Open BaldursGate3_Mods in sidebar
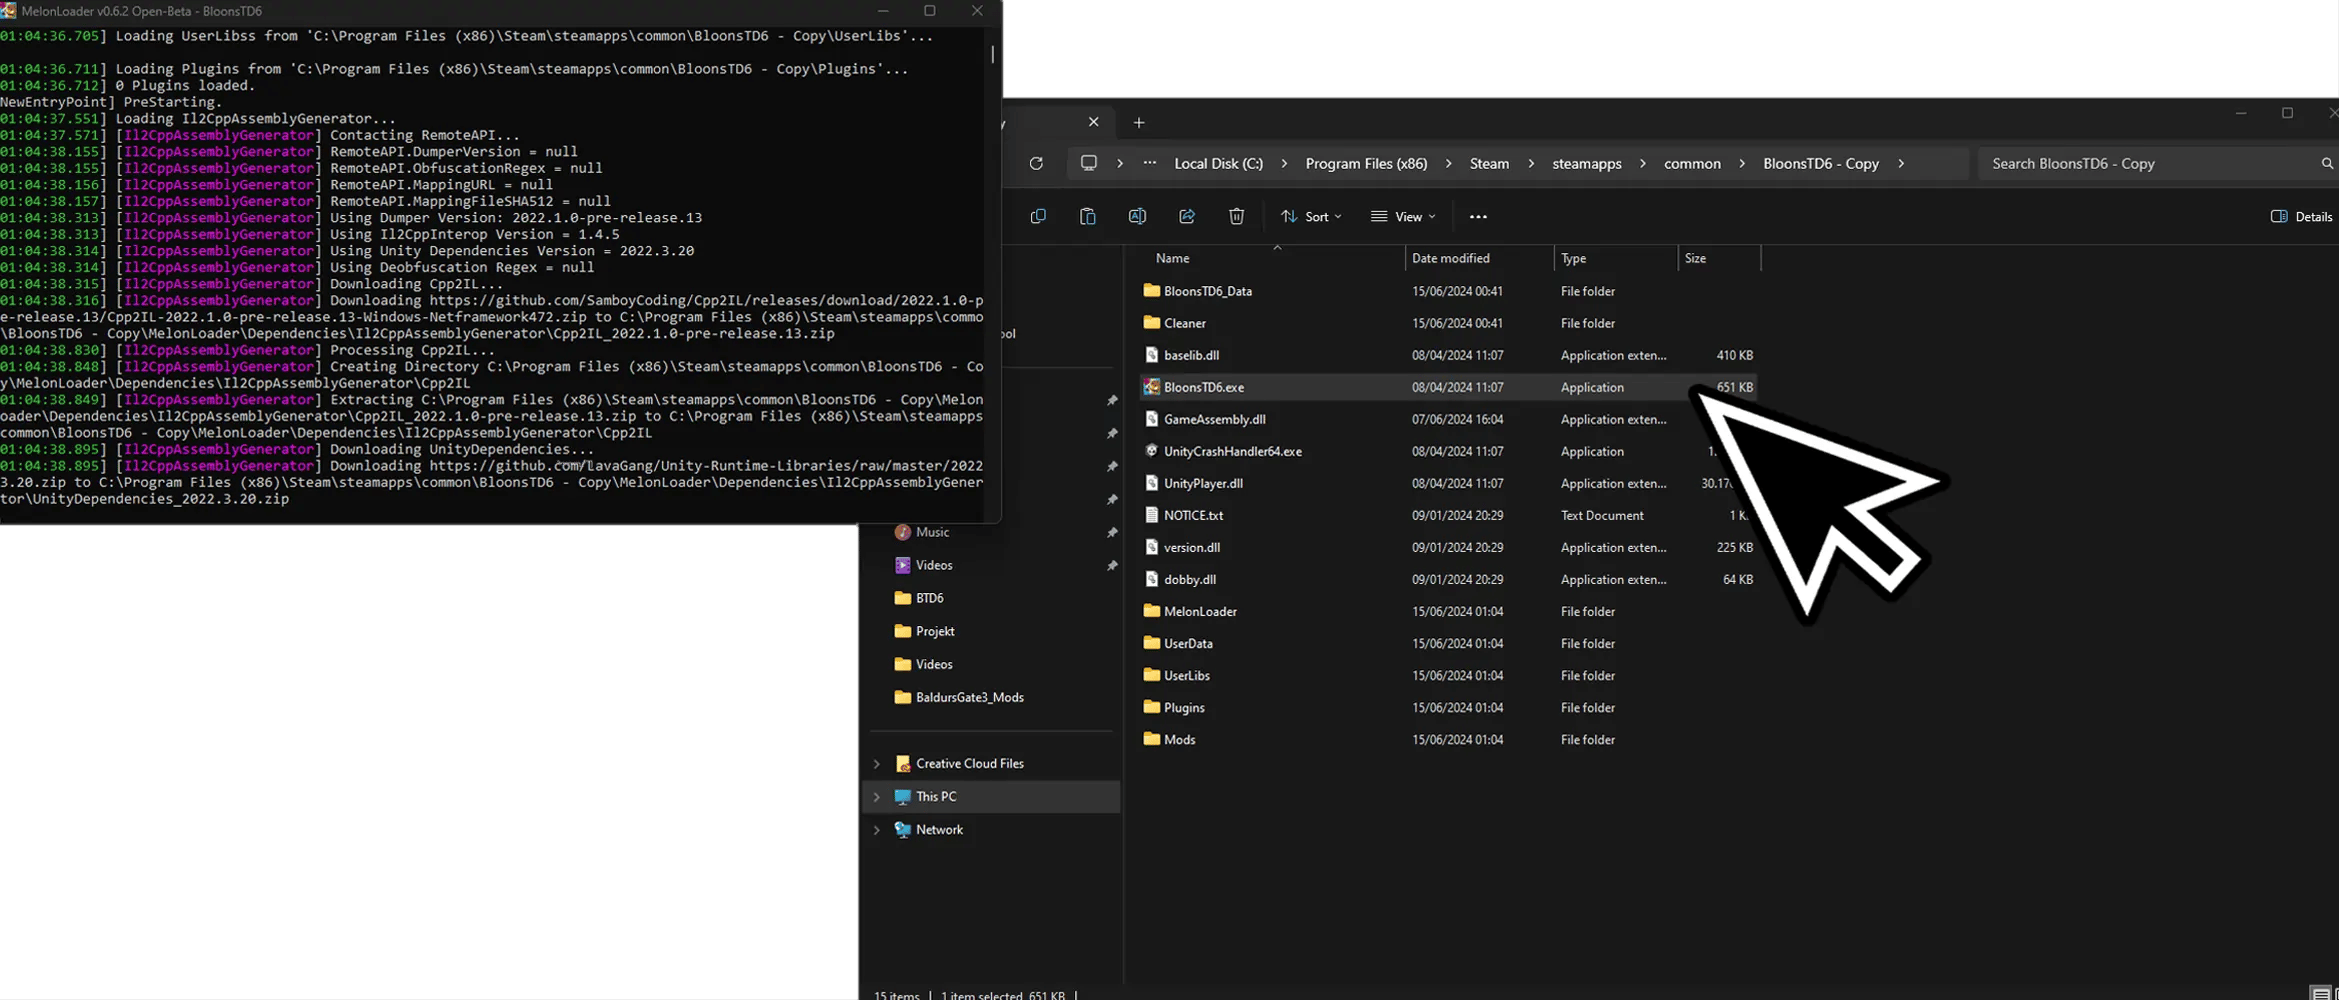 point(969,697)
